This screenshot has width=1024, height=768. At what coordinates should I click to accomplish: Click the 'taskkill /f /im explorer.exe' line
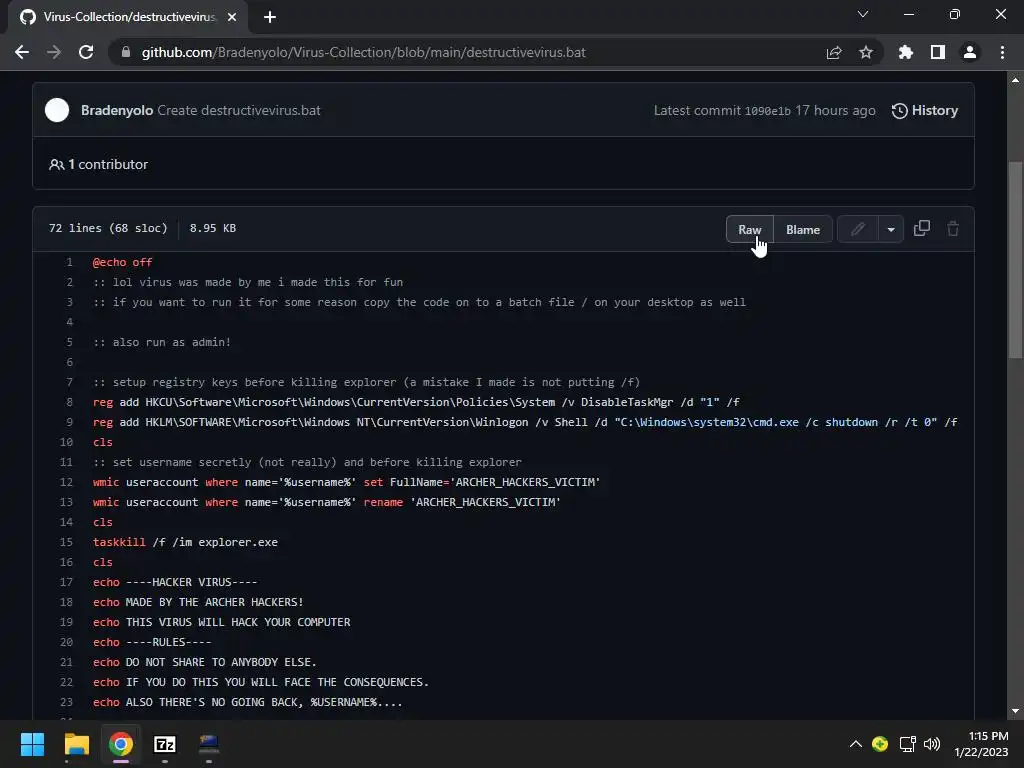(x=185, y=542)
